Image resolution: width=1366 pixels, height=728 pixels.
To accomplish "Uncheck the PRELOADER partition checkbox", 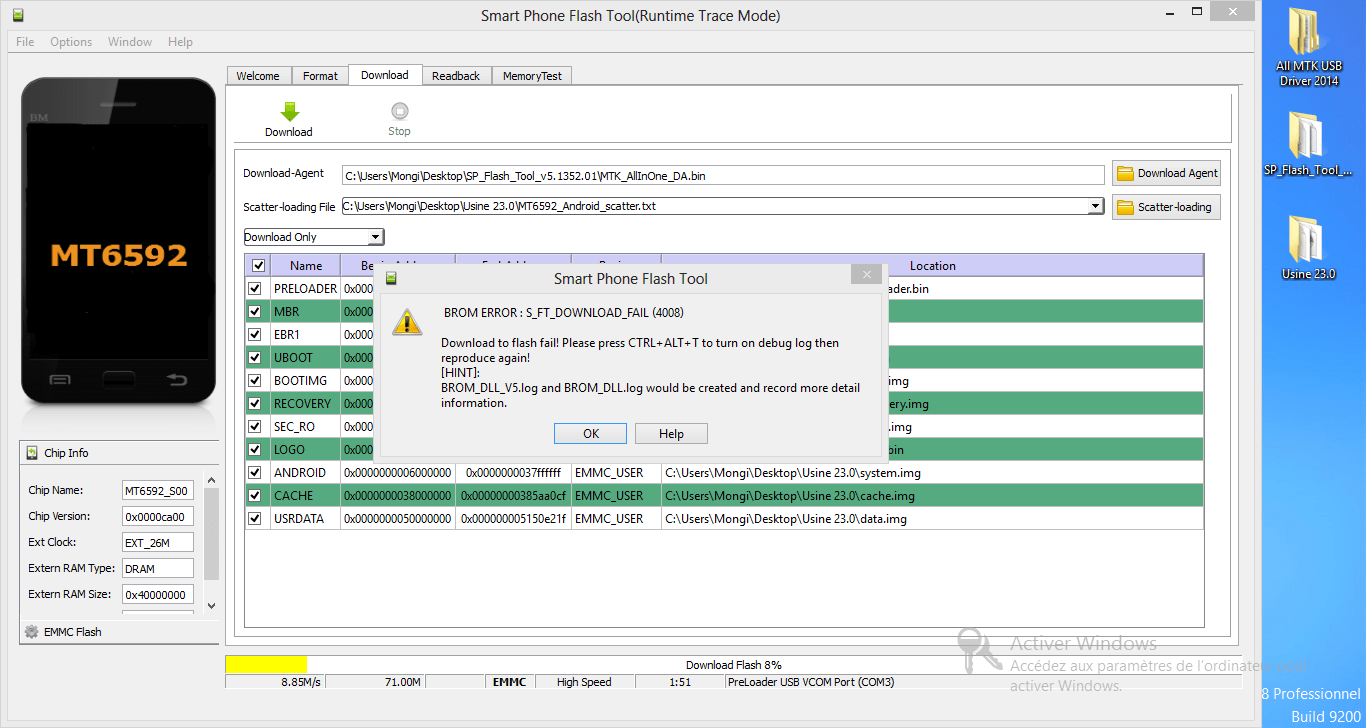I will pos(255,289).
